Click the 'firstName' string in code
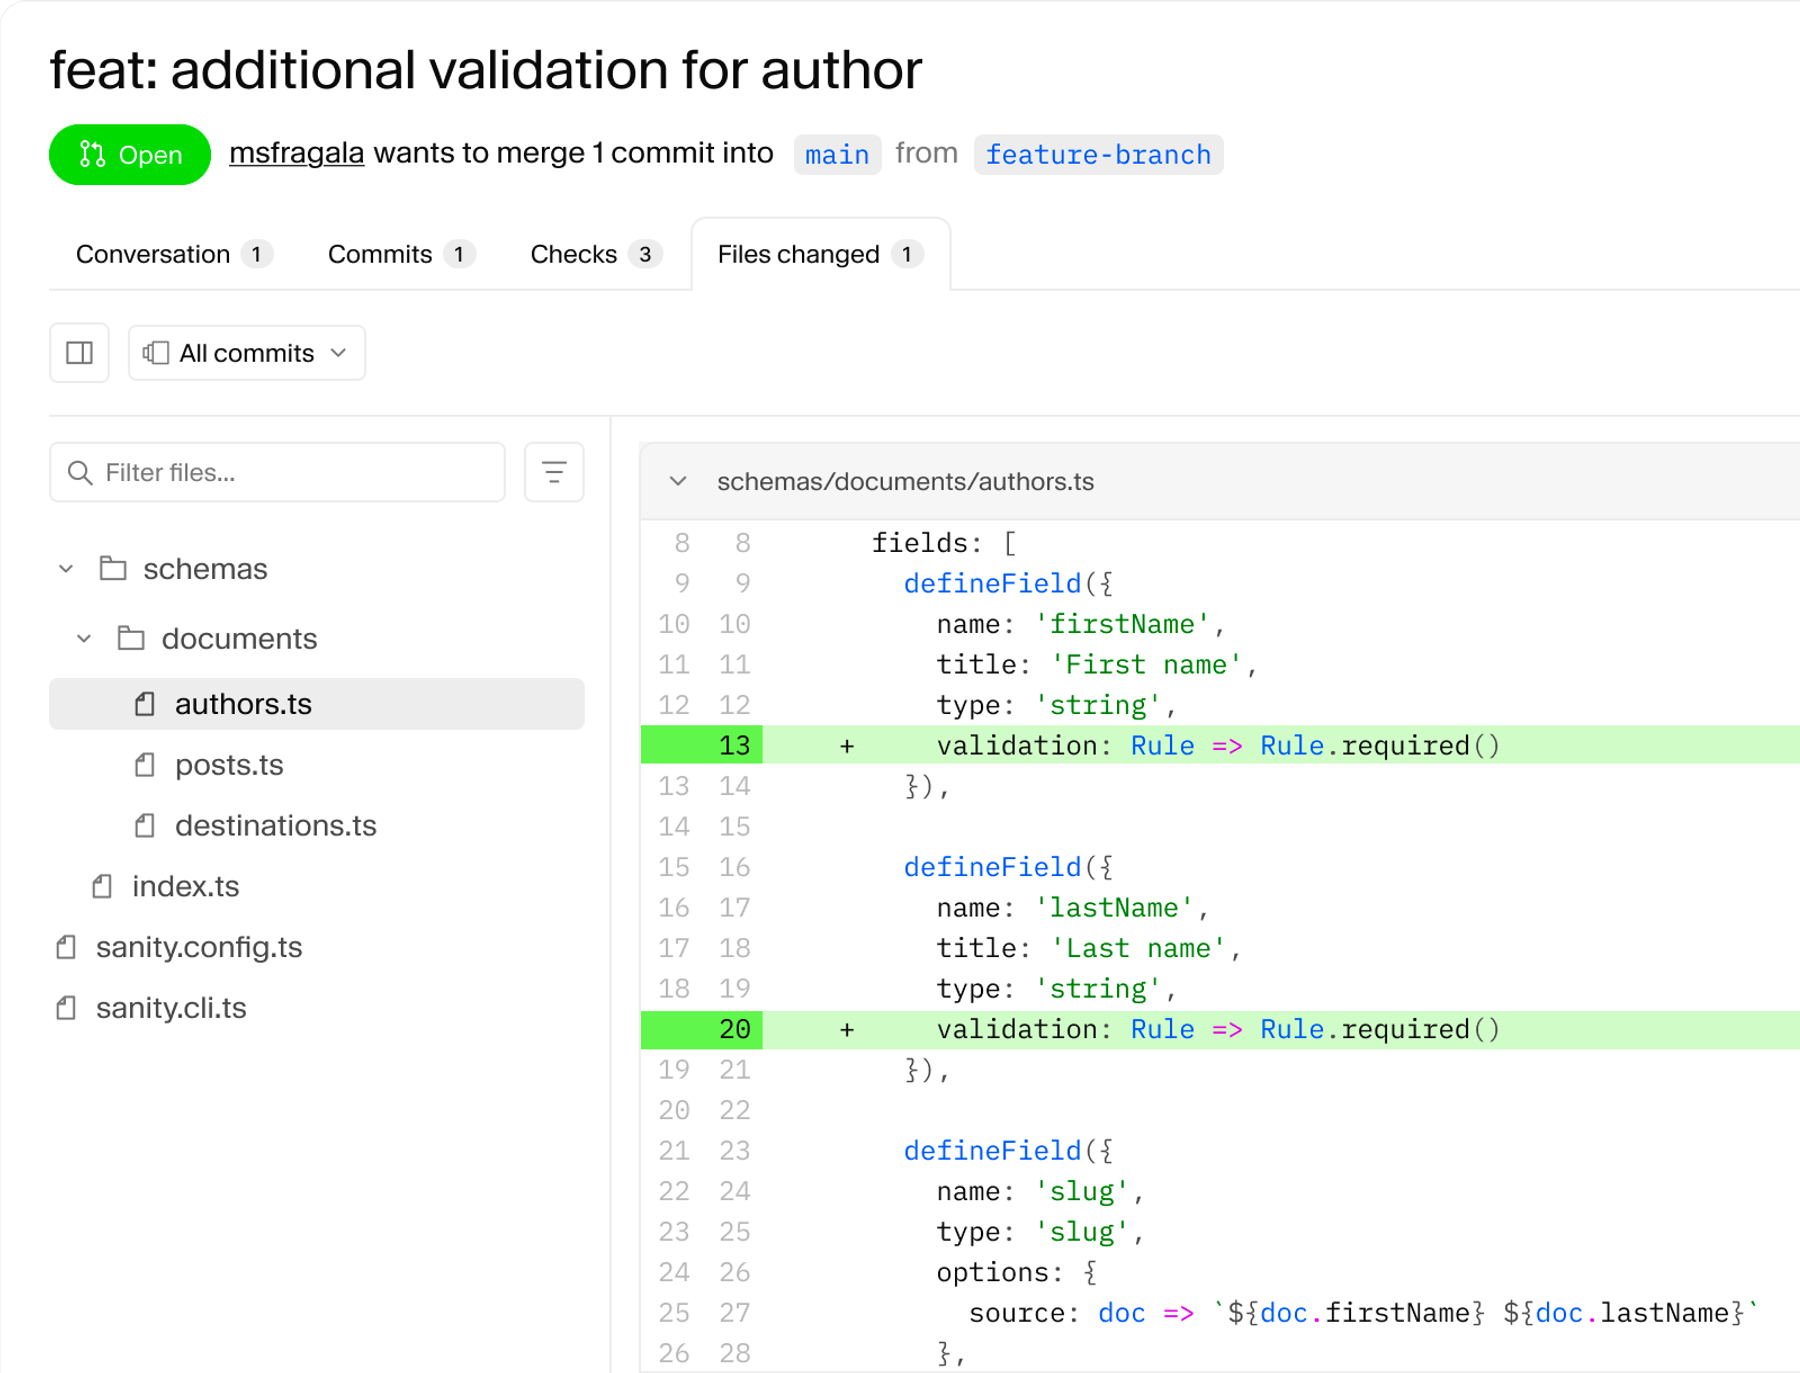This screenshot has height=1373, width=1800. click(x=1121, y=624)
